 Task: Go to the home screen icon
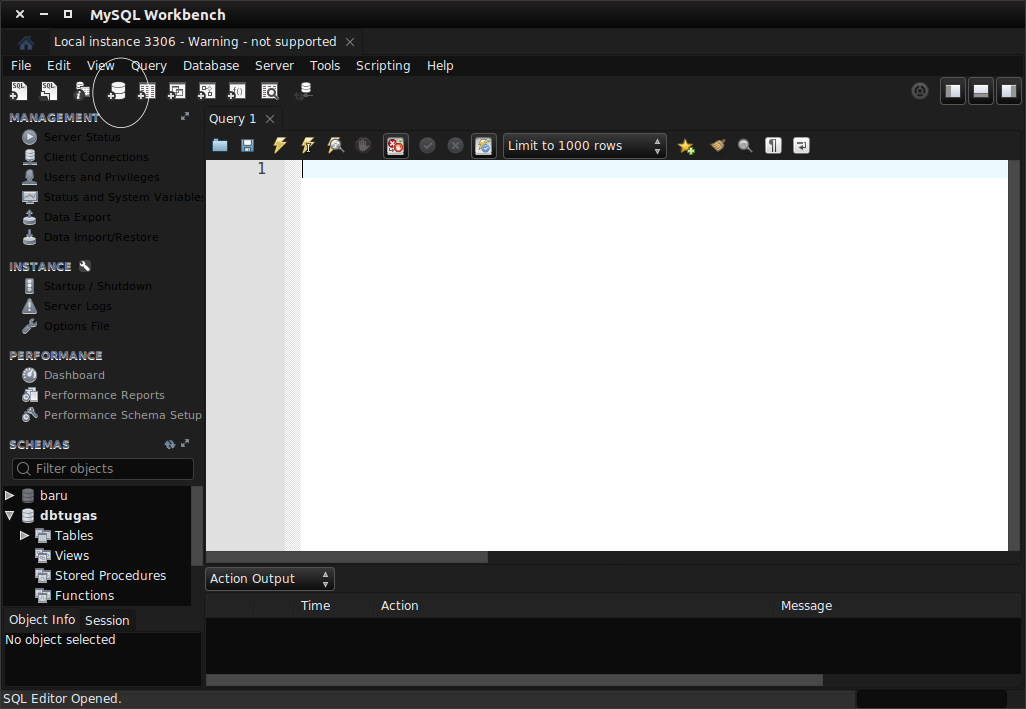(26, 43)
